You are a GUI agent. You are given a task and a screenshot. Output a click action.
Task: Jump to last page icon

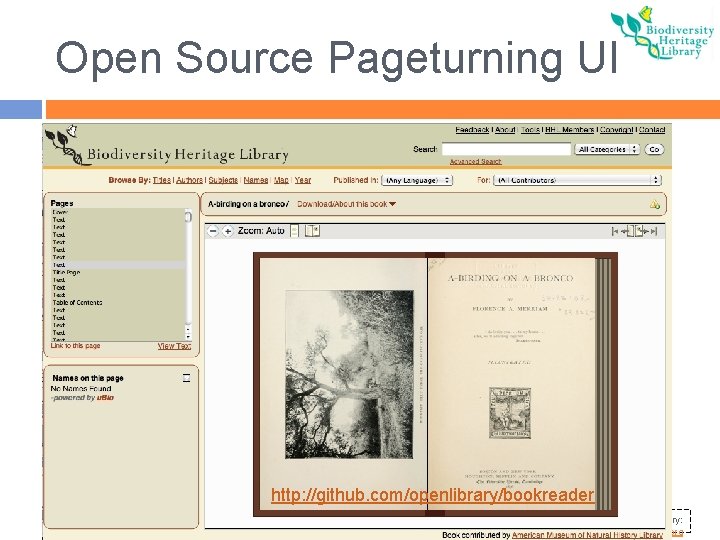[654, 231]
